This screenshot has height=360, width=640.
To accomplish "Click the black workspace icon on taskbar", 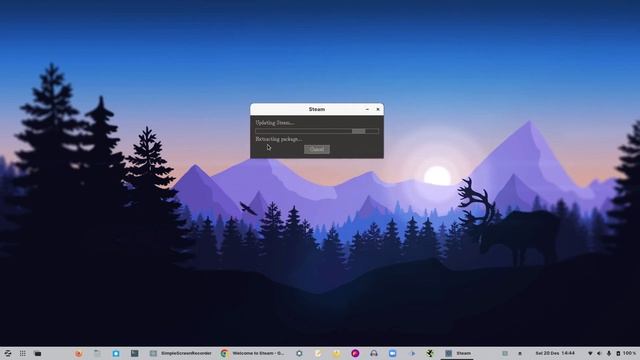I will pos(38,353).
